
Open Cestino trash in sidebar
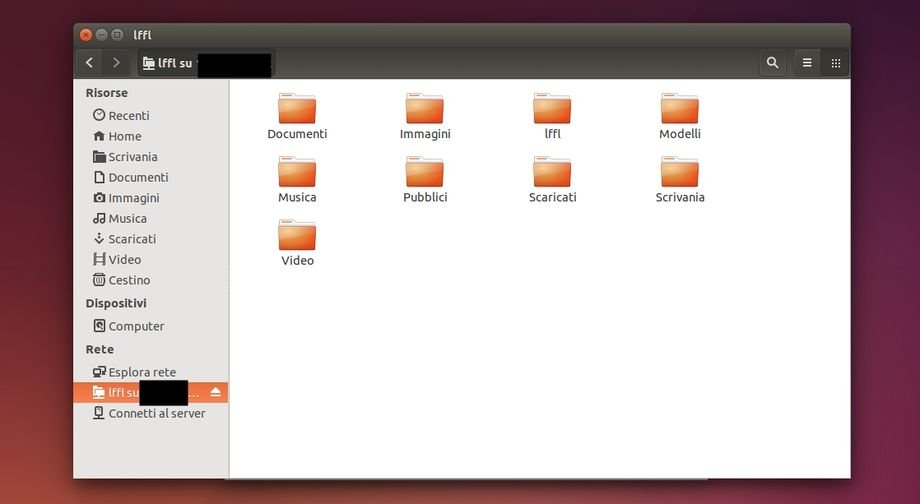(x=128, y=280)
